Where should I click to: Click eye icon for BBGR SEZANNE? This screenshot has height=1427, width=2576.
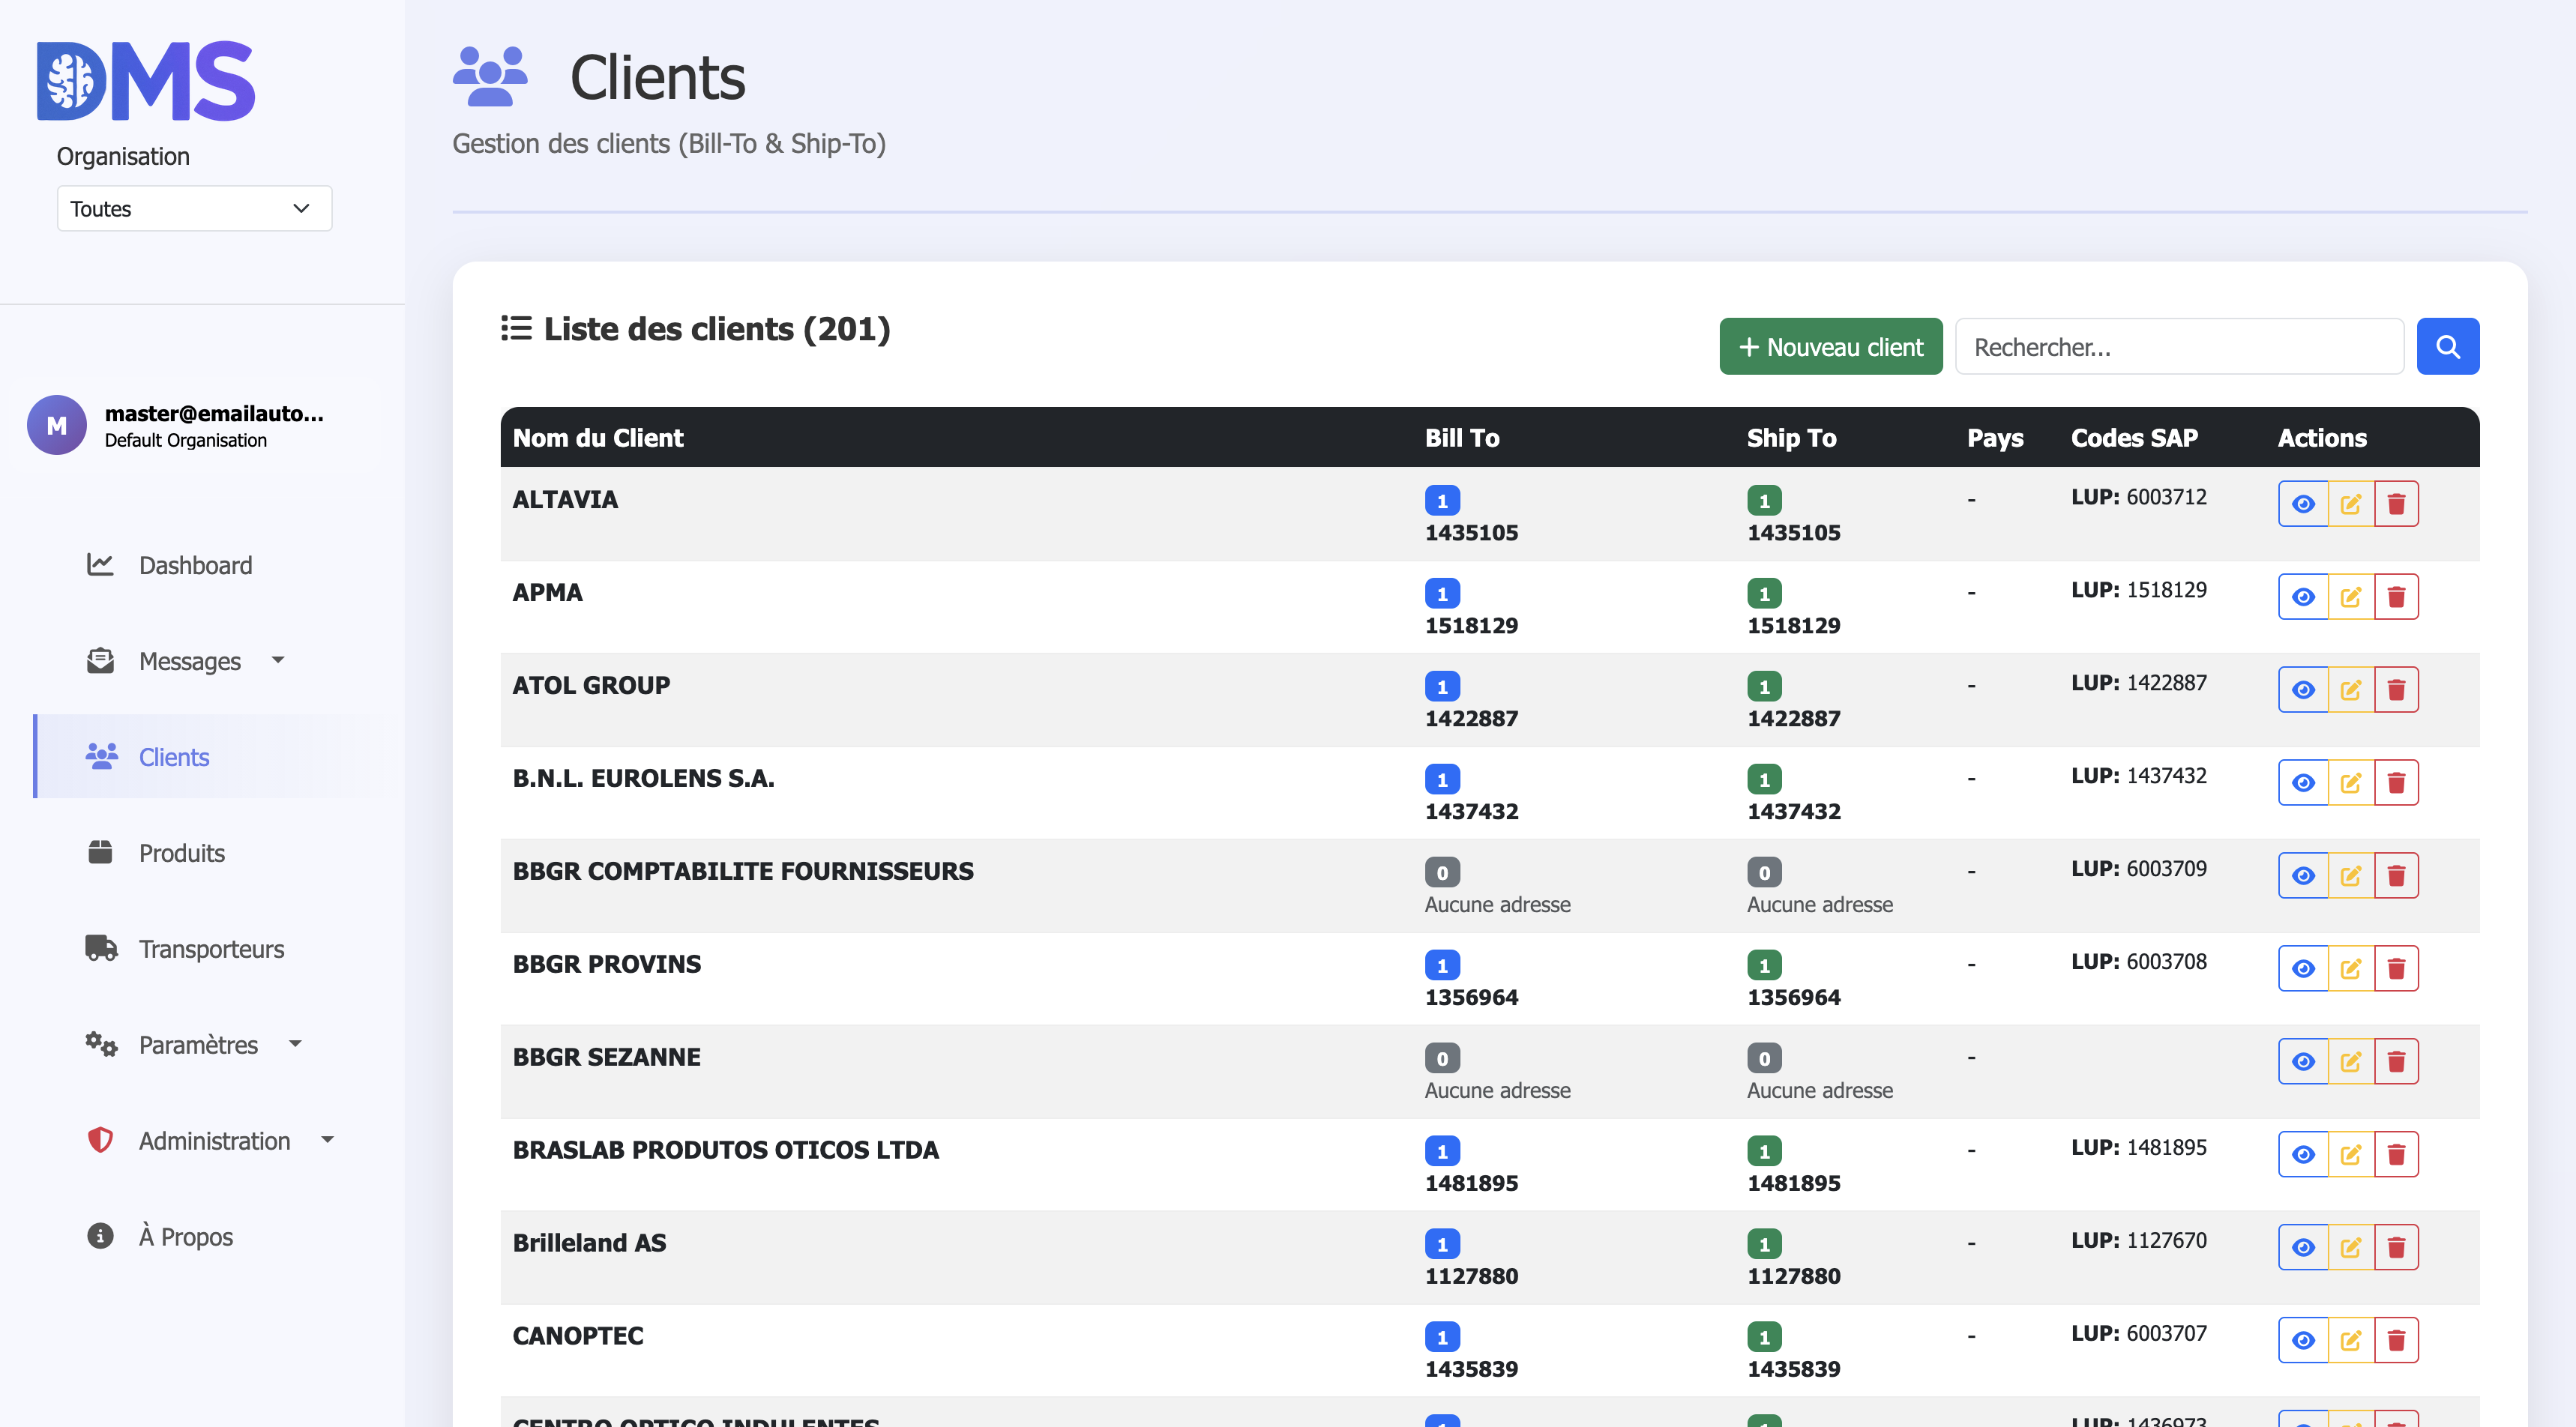tap(2303, 1062)
